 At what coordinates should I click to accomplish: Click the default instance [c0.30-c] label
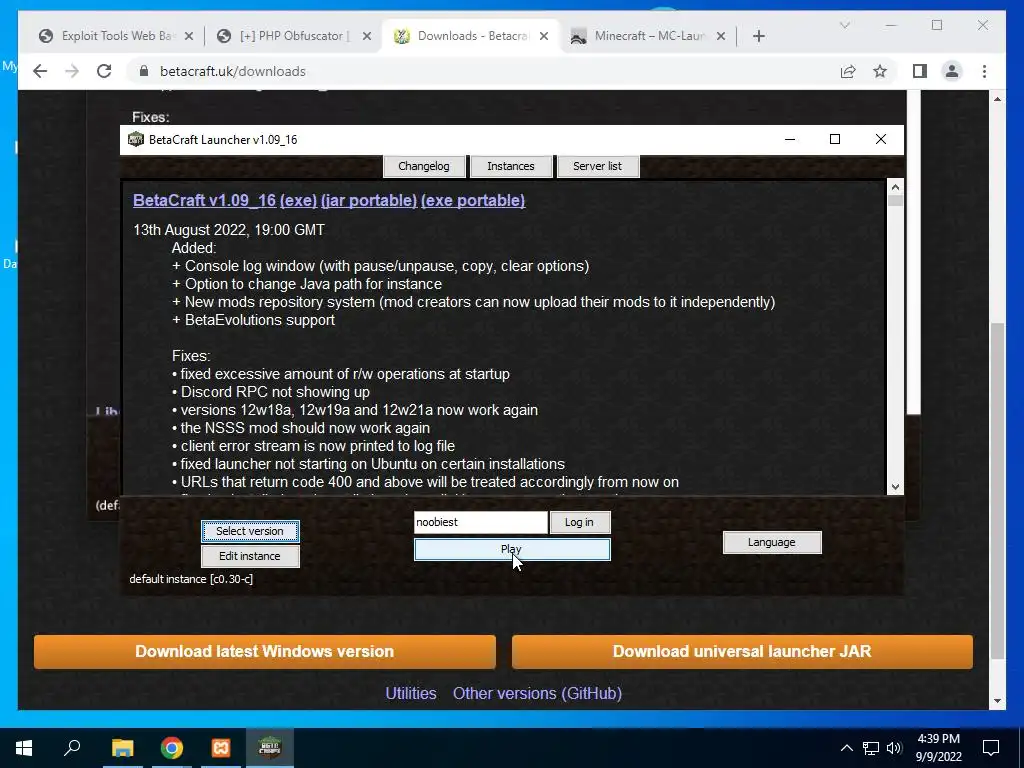click(x=191, y=579)
